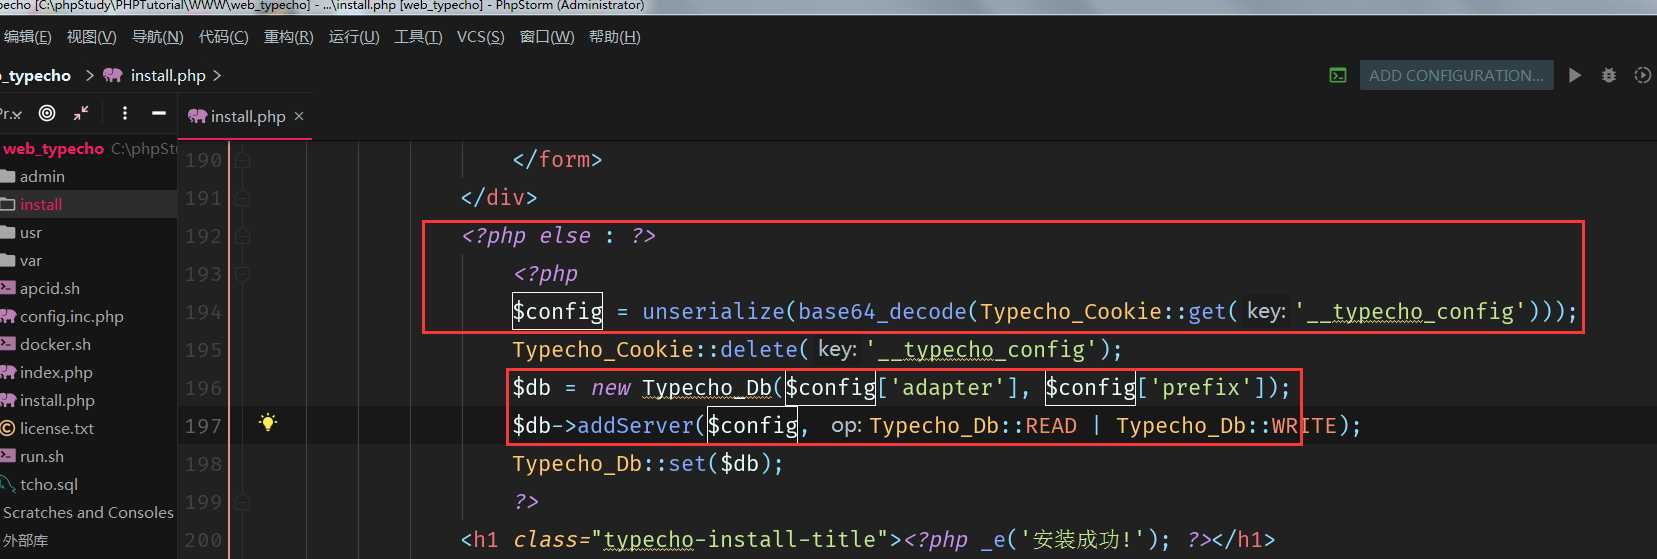Click the Typecho_Db class name on line 196
The image size is (1657, 559).
(706, 388)
